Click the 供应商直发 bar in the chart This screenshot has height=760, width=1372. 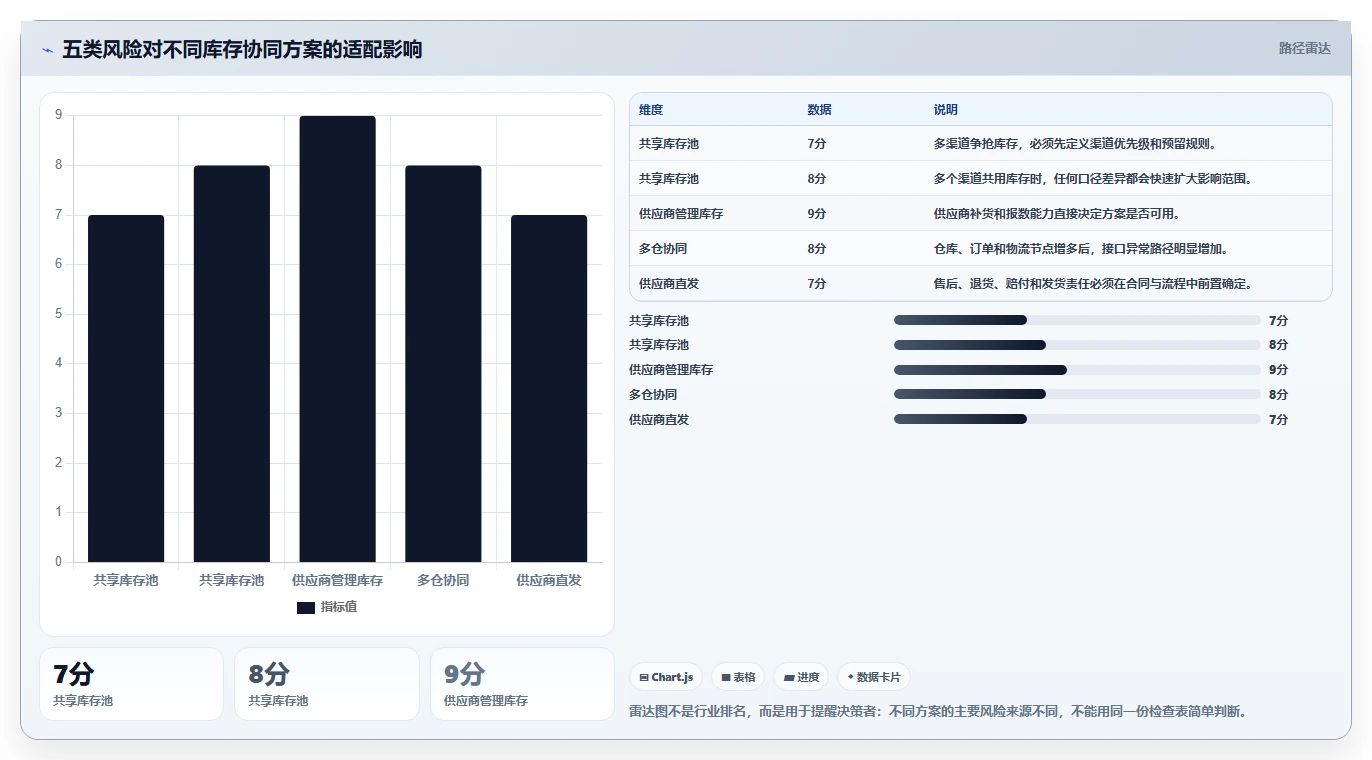click(x=549, y=389)
